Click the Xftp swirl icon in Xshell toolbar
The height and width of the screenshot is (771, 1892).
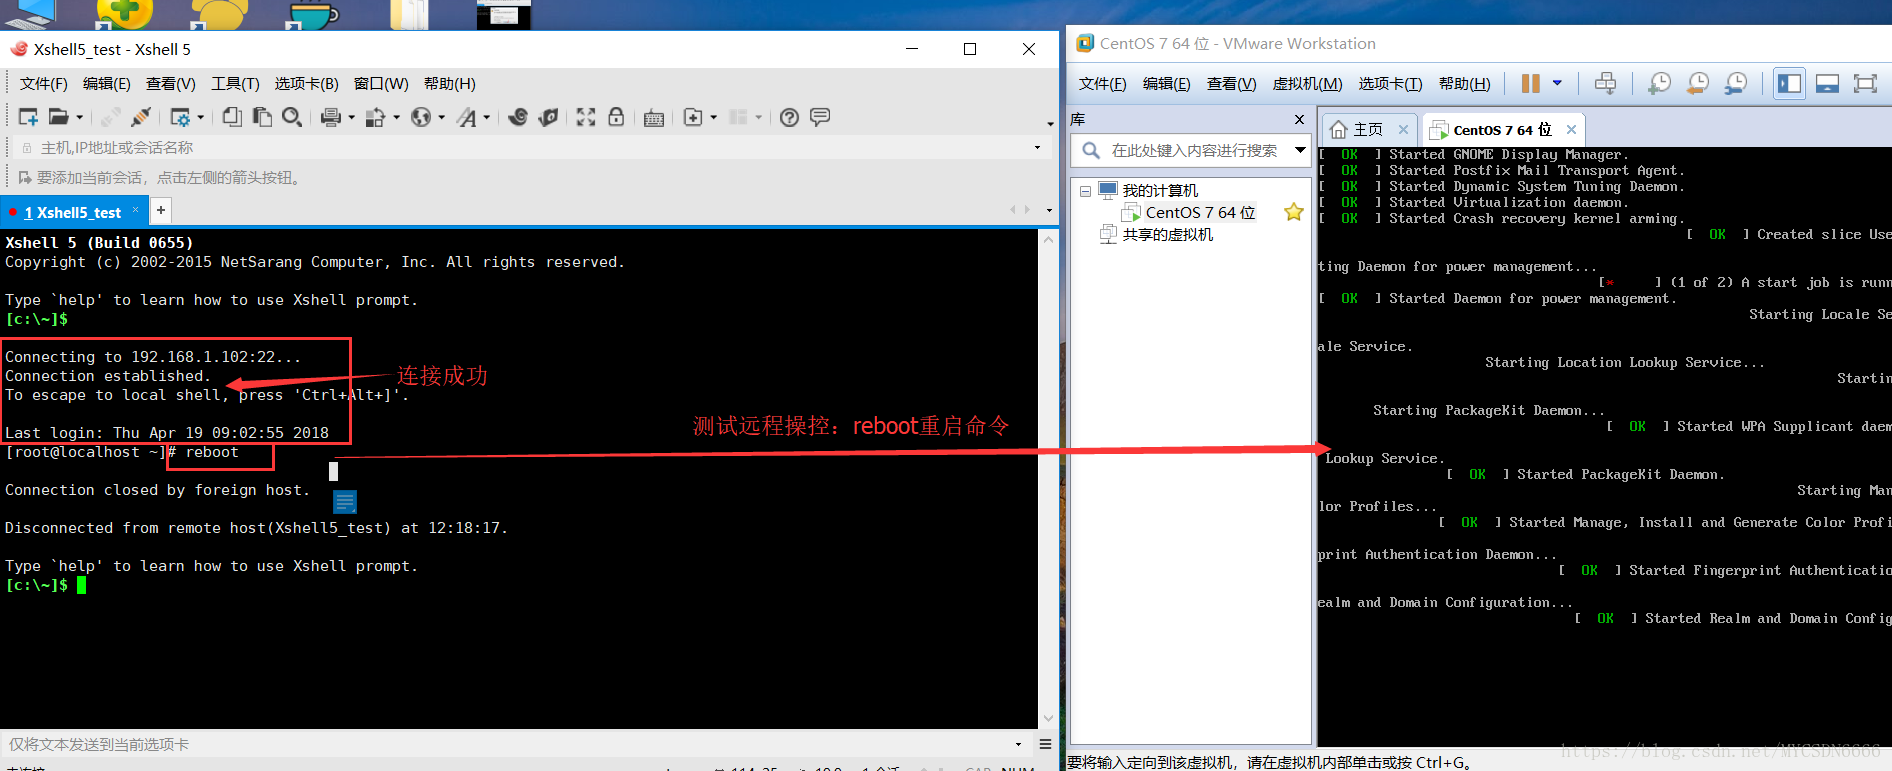(518, 117)
